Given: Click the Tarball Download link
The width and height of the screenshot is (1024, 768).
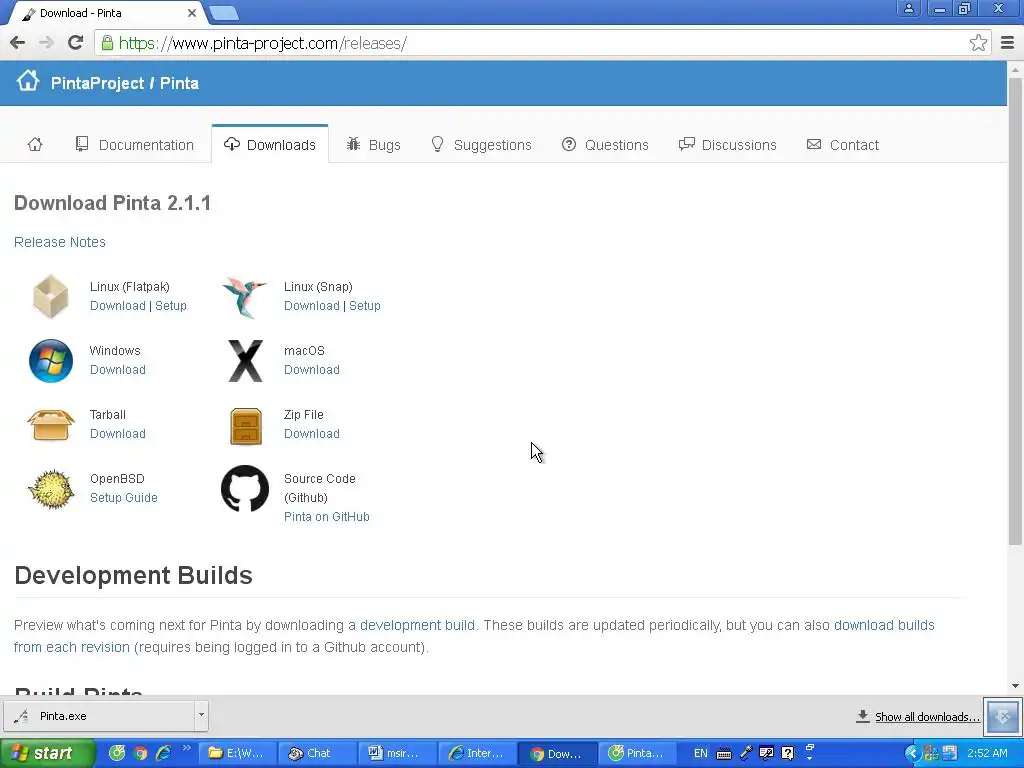Looking at the screenshot, I should tap(118, 434).
